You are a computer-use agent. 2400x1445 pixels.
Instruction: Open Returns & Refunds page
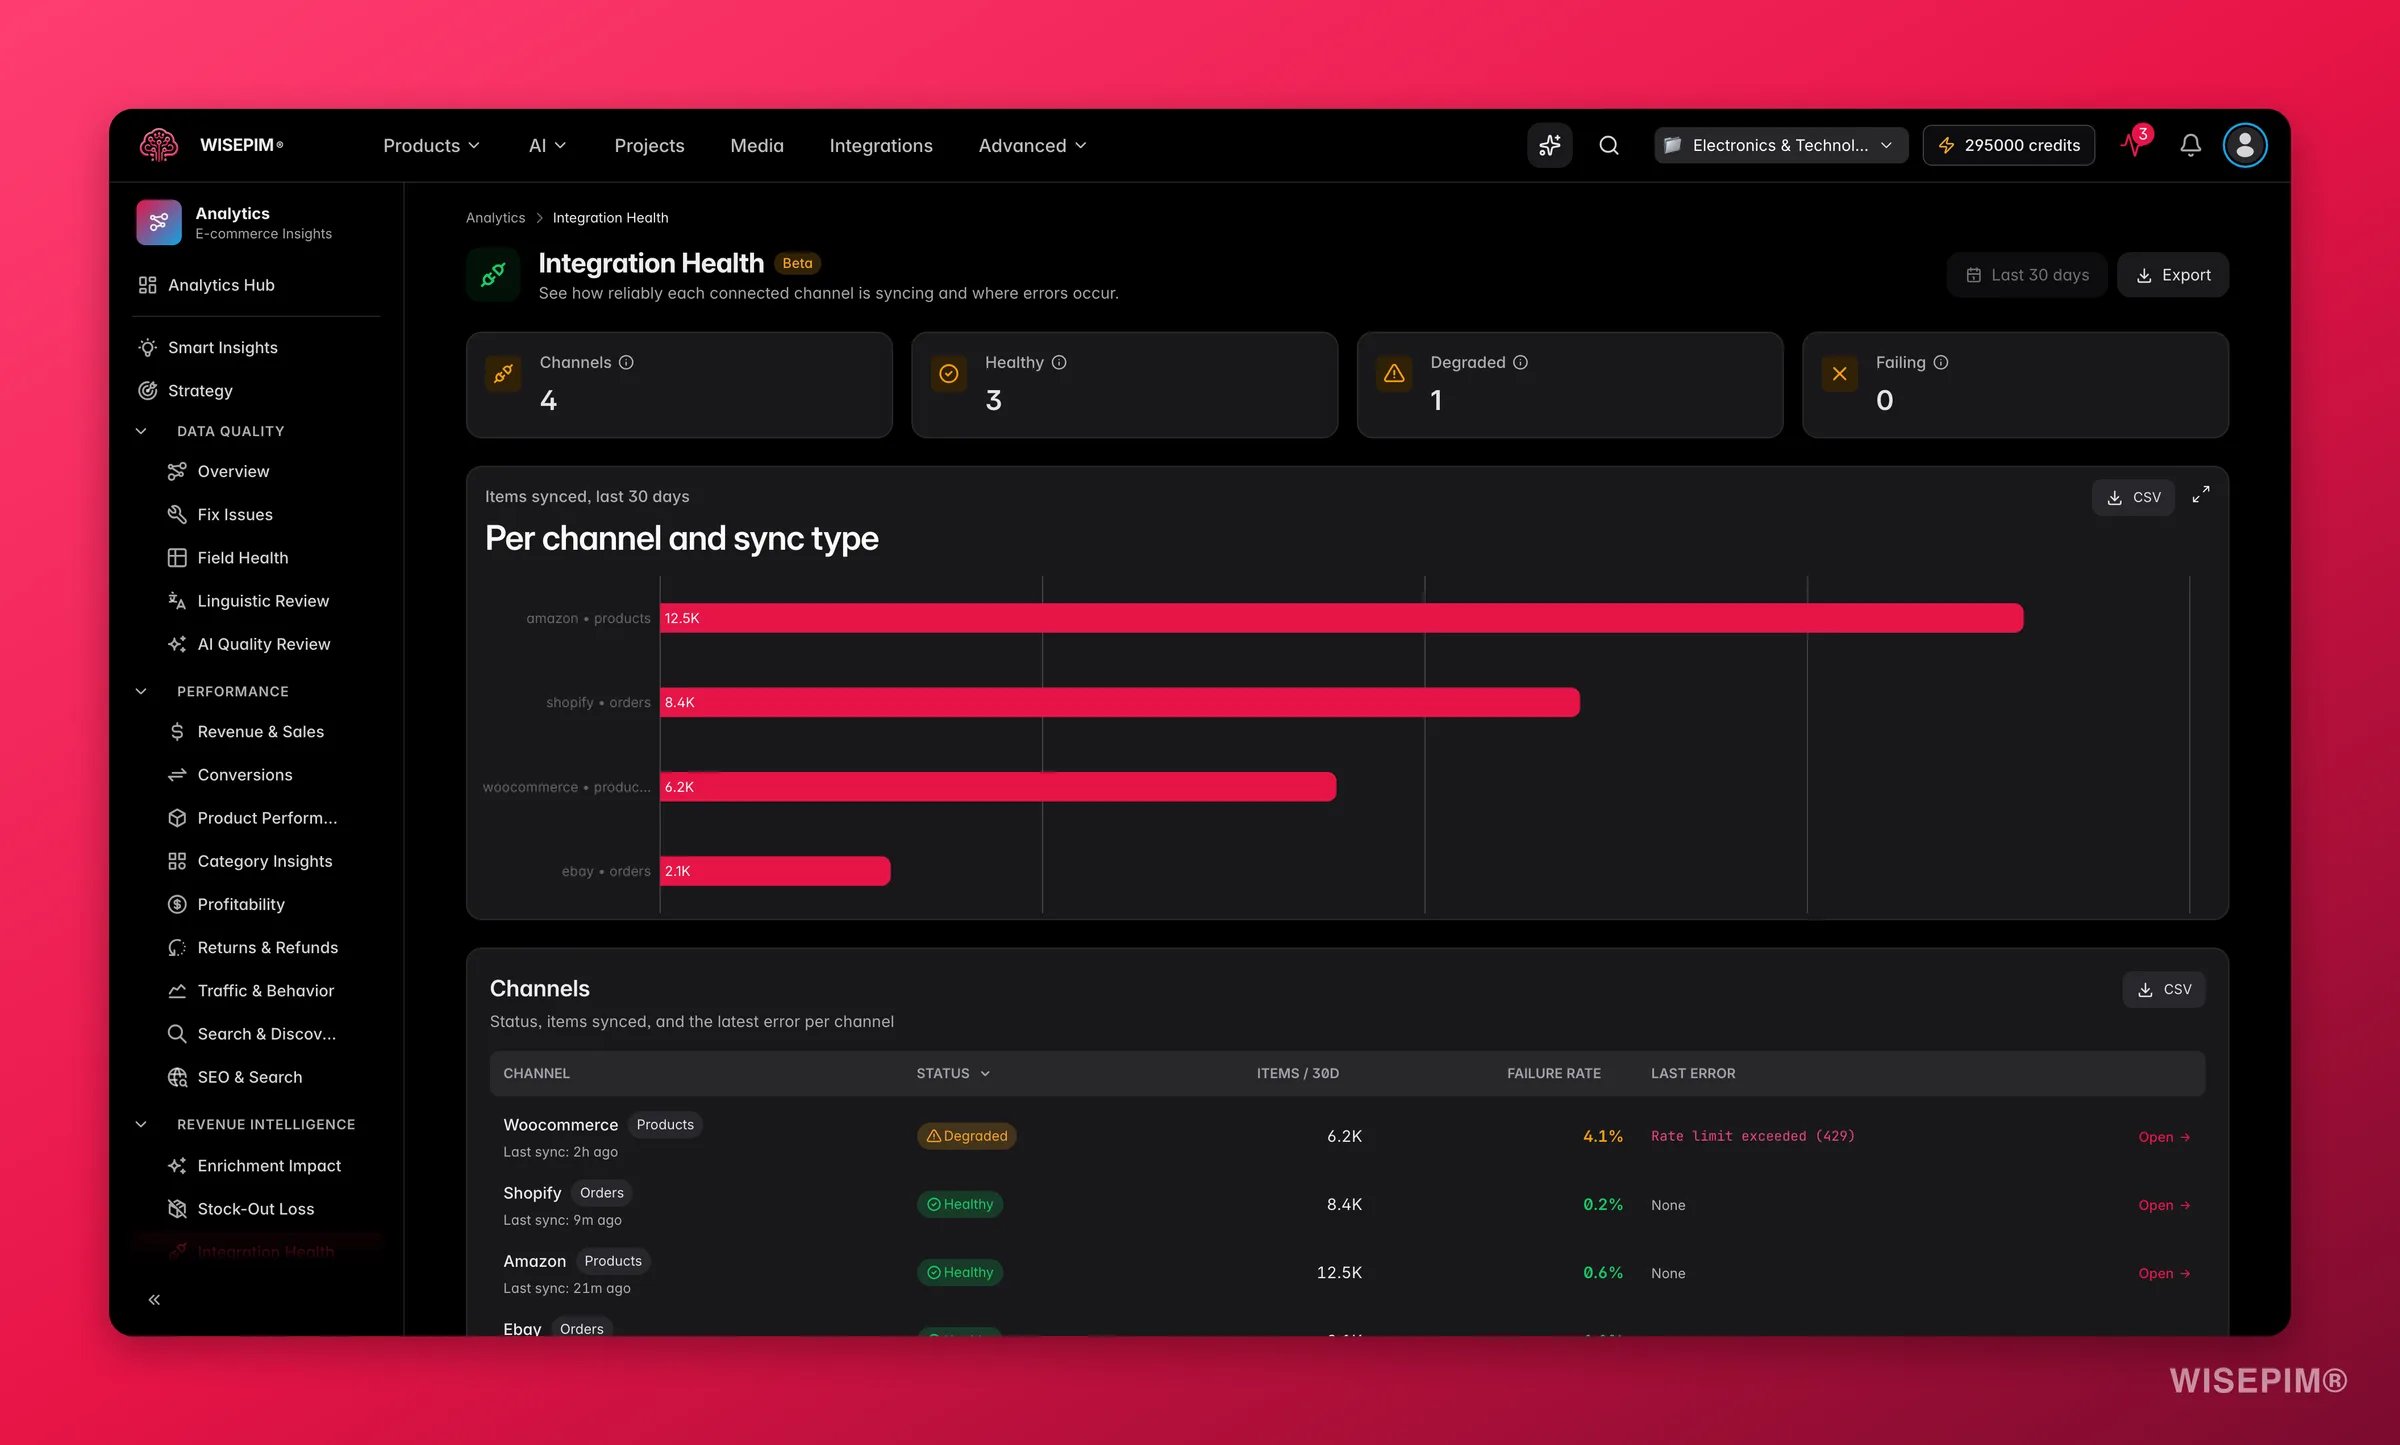[270, 947]
